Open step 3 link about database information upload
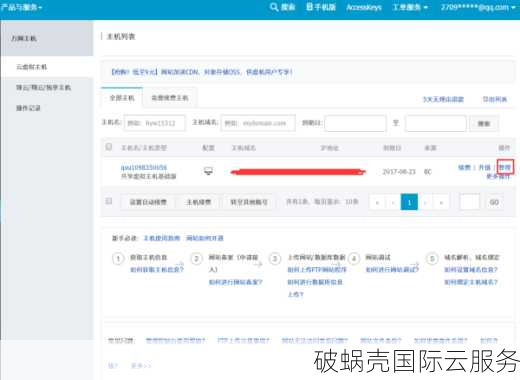The width and height of the screenshot is (520, 380). point(315,288)
